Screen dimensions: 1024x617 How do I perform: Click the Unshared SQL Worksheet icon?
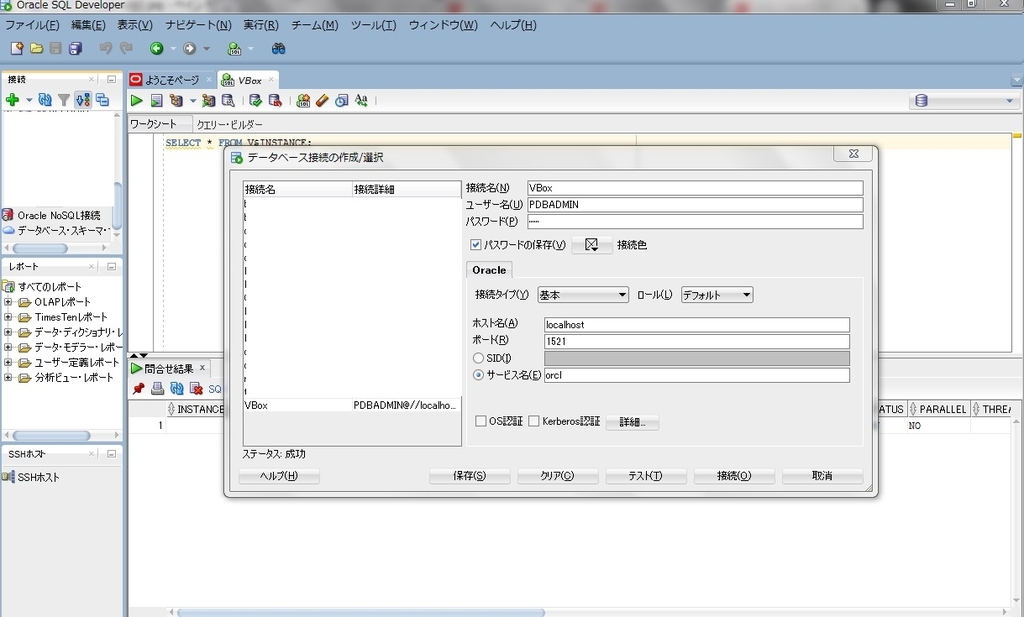[303, 101]
